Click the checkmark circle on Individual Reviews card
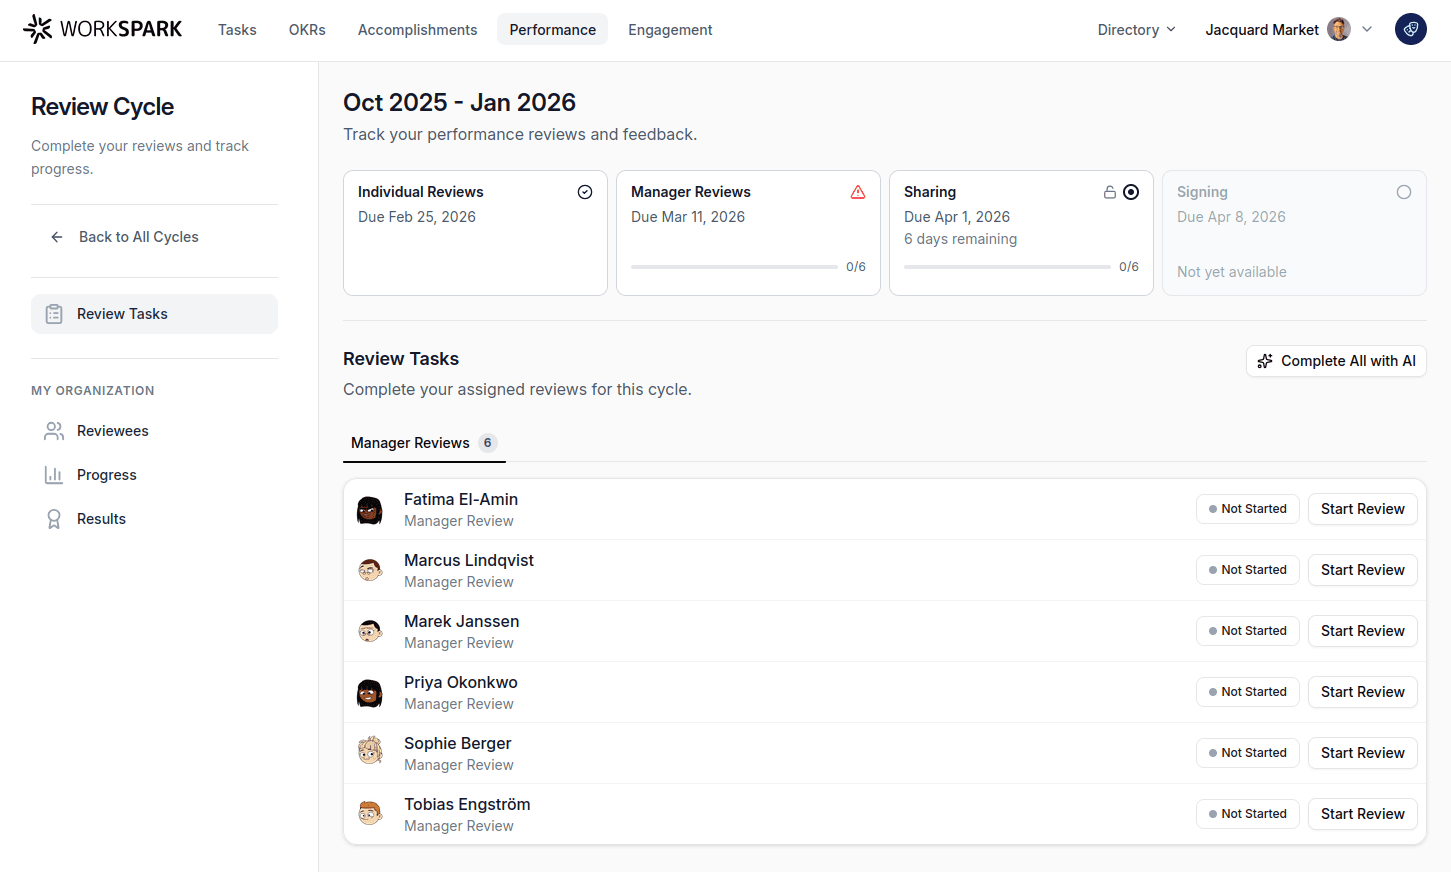The image size is (1451, 872). coord(585,191)
